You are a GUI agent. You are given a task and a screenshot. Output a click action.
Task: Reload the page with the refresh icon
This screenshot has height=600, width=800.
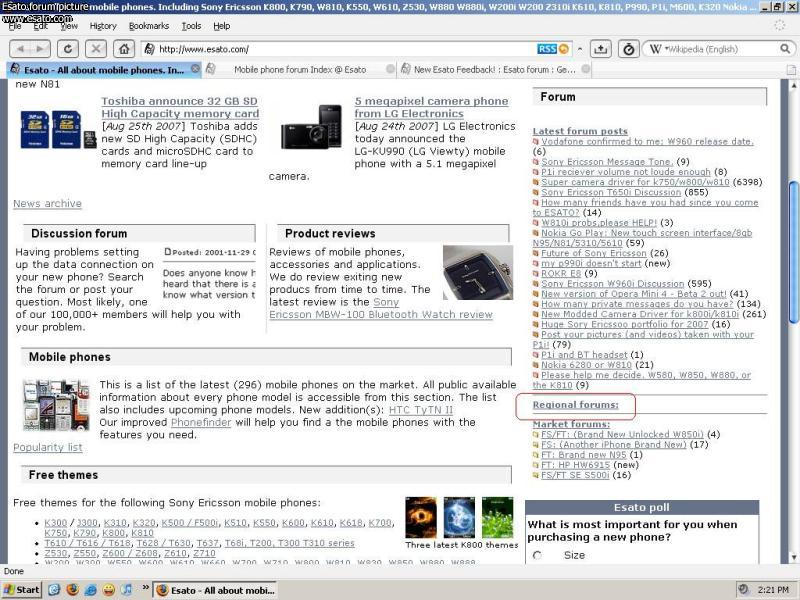(68, 49)
